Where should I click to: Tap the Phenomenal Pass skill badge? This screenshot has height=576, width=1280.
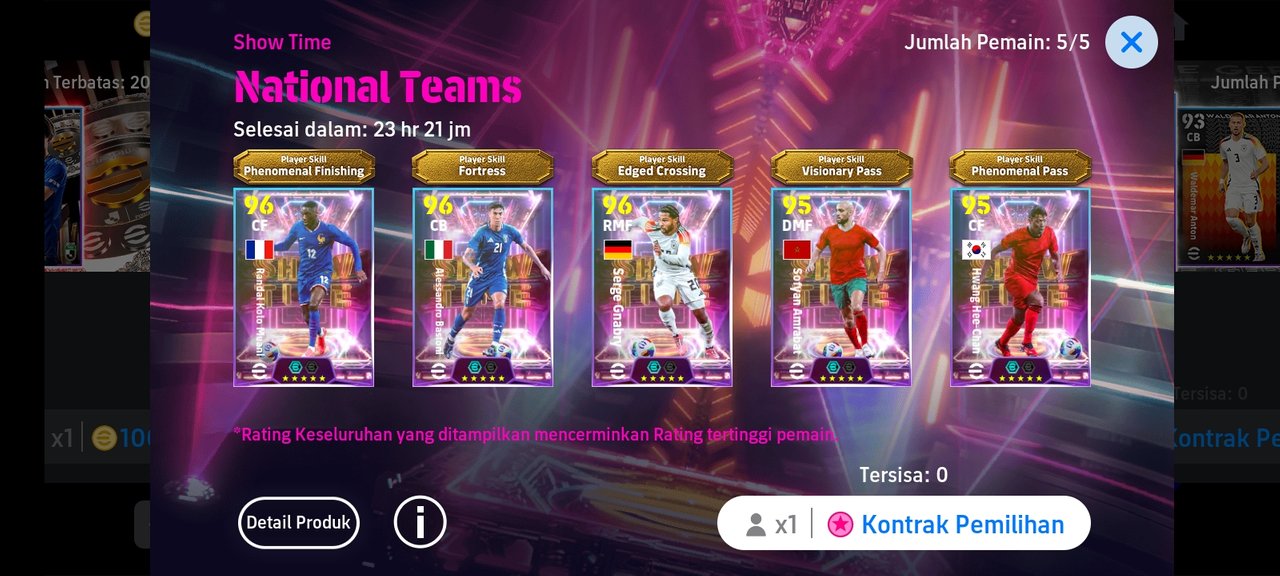pos(1020,167)
